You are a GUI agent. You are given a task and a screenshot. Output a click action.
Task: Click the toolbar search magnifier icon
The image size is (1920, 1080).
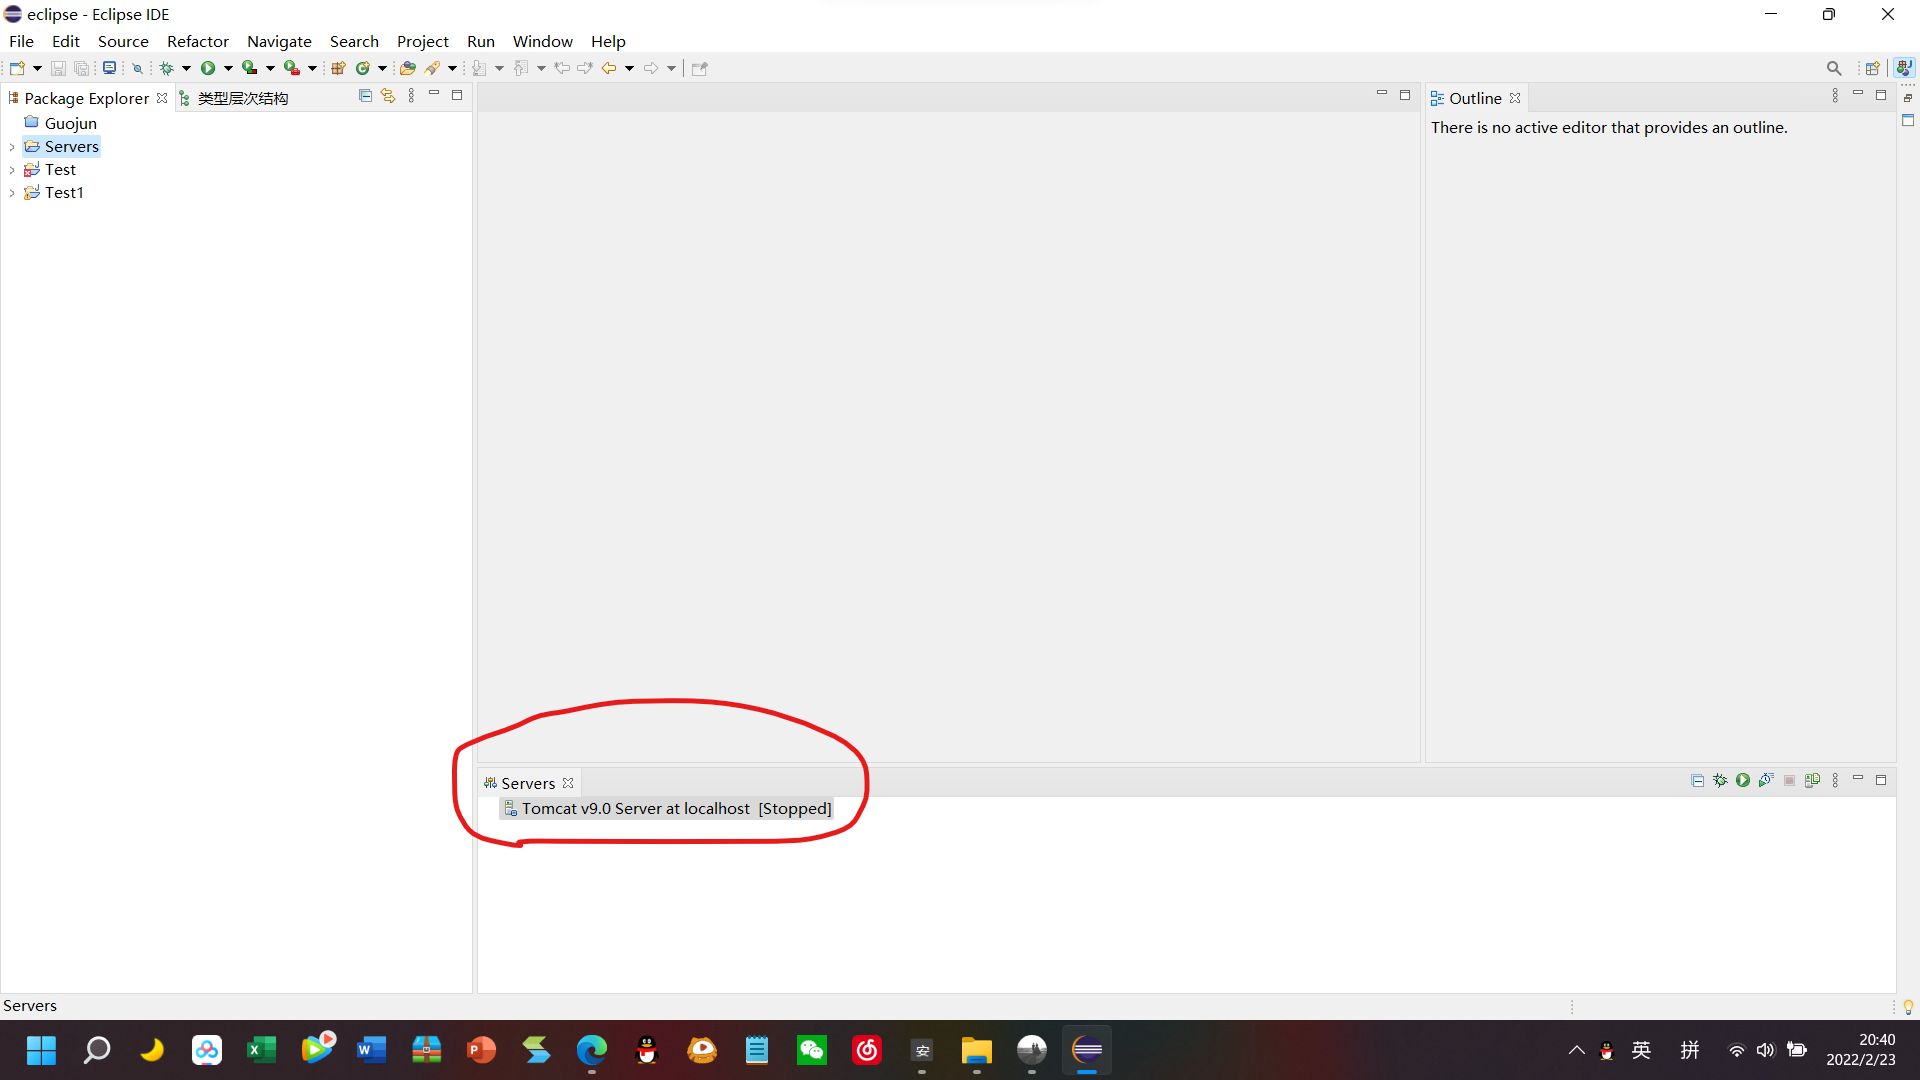point(1833,68)
